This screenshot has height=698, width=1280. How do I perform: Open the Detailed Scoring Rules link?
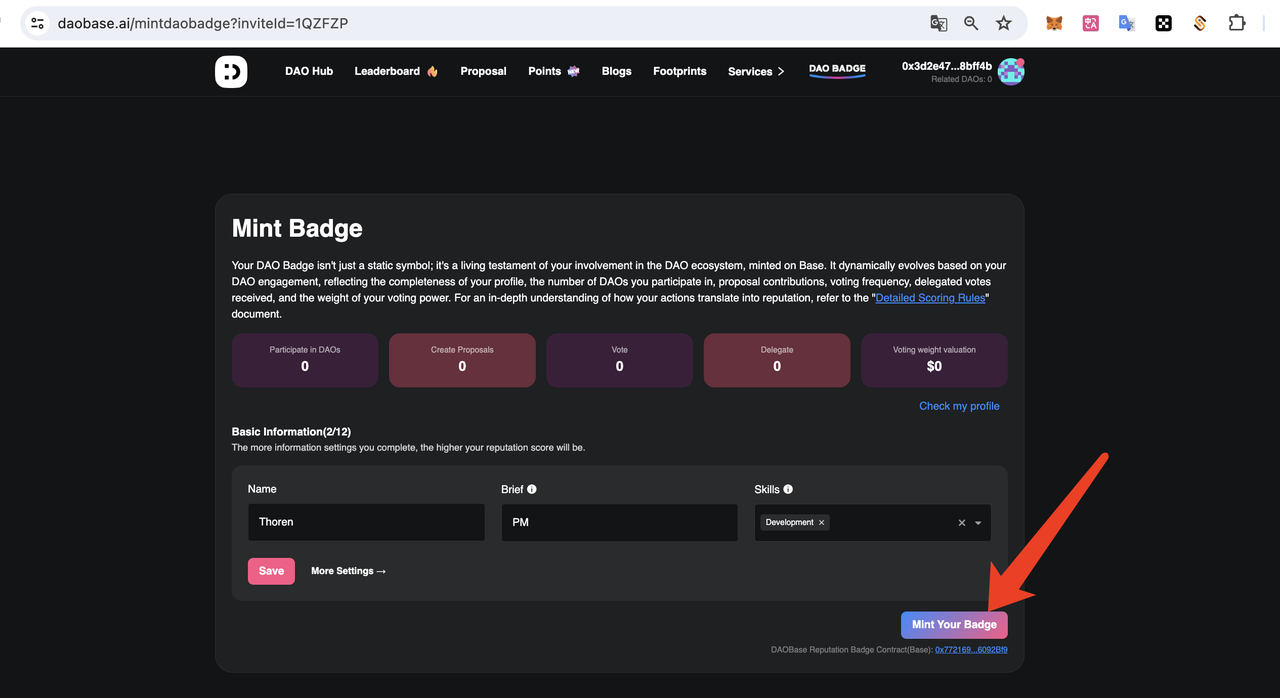(x=931, y=298)
